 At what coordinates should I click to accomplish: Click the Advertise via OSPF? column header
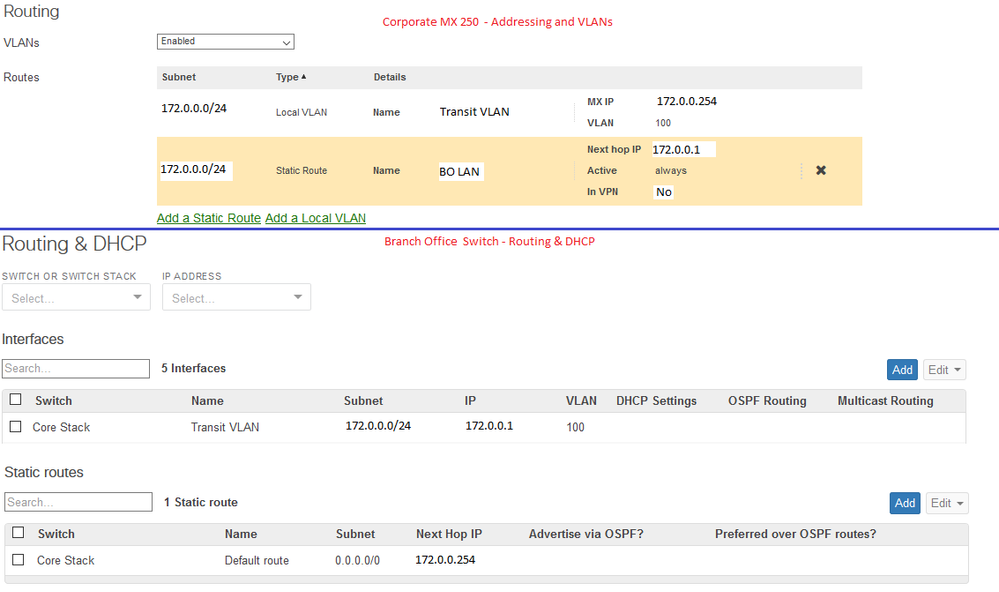pyautogui.click(x=586, y=534)
